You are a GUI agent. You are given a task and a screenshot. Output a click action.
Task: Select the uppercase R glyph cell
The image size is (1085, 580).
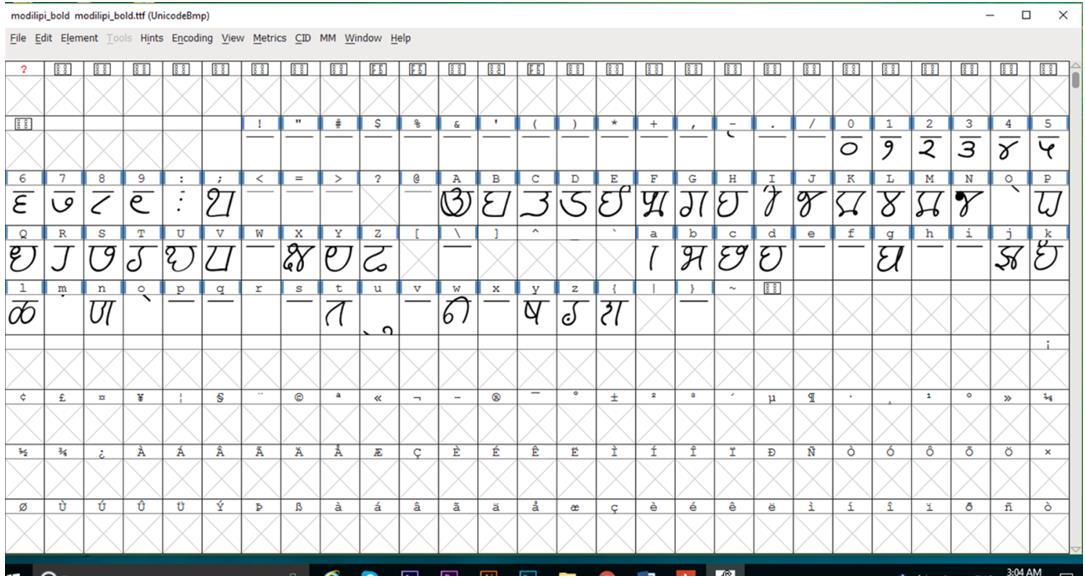point(64,259)
